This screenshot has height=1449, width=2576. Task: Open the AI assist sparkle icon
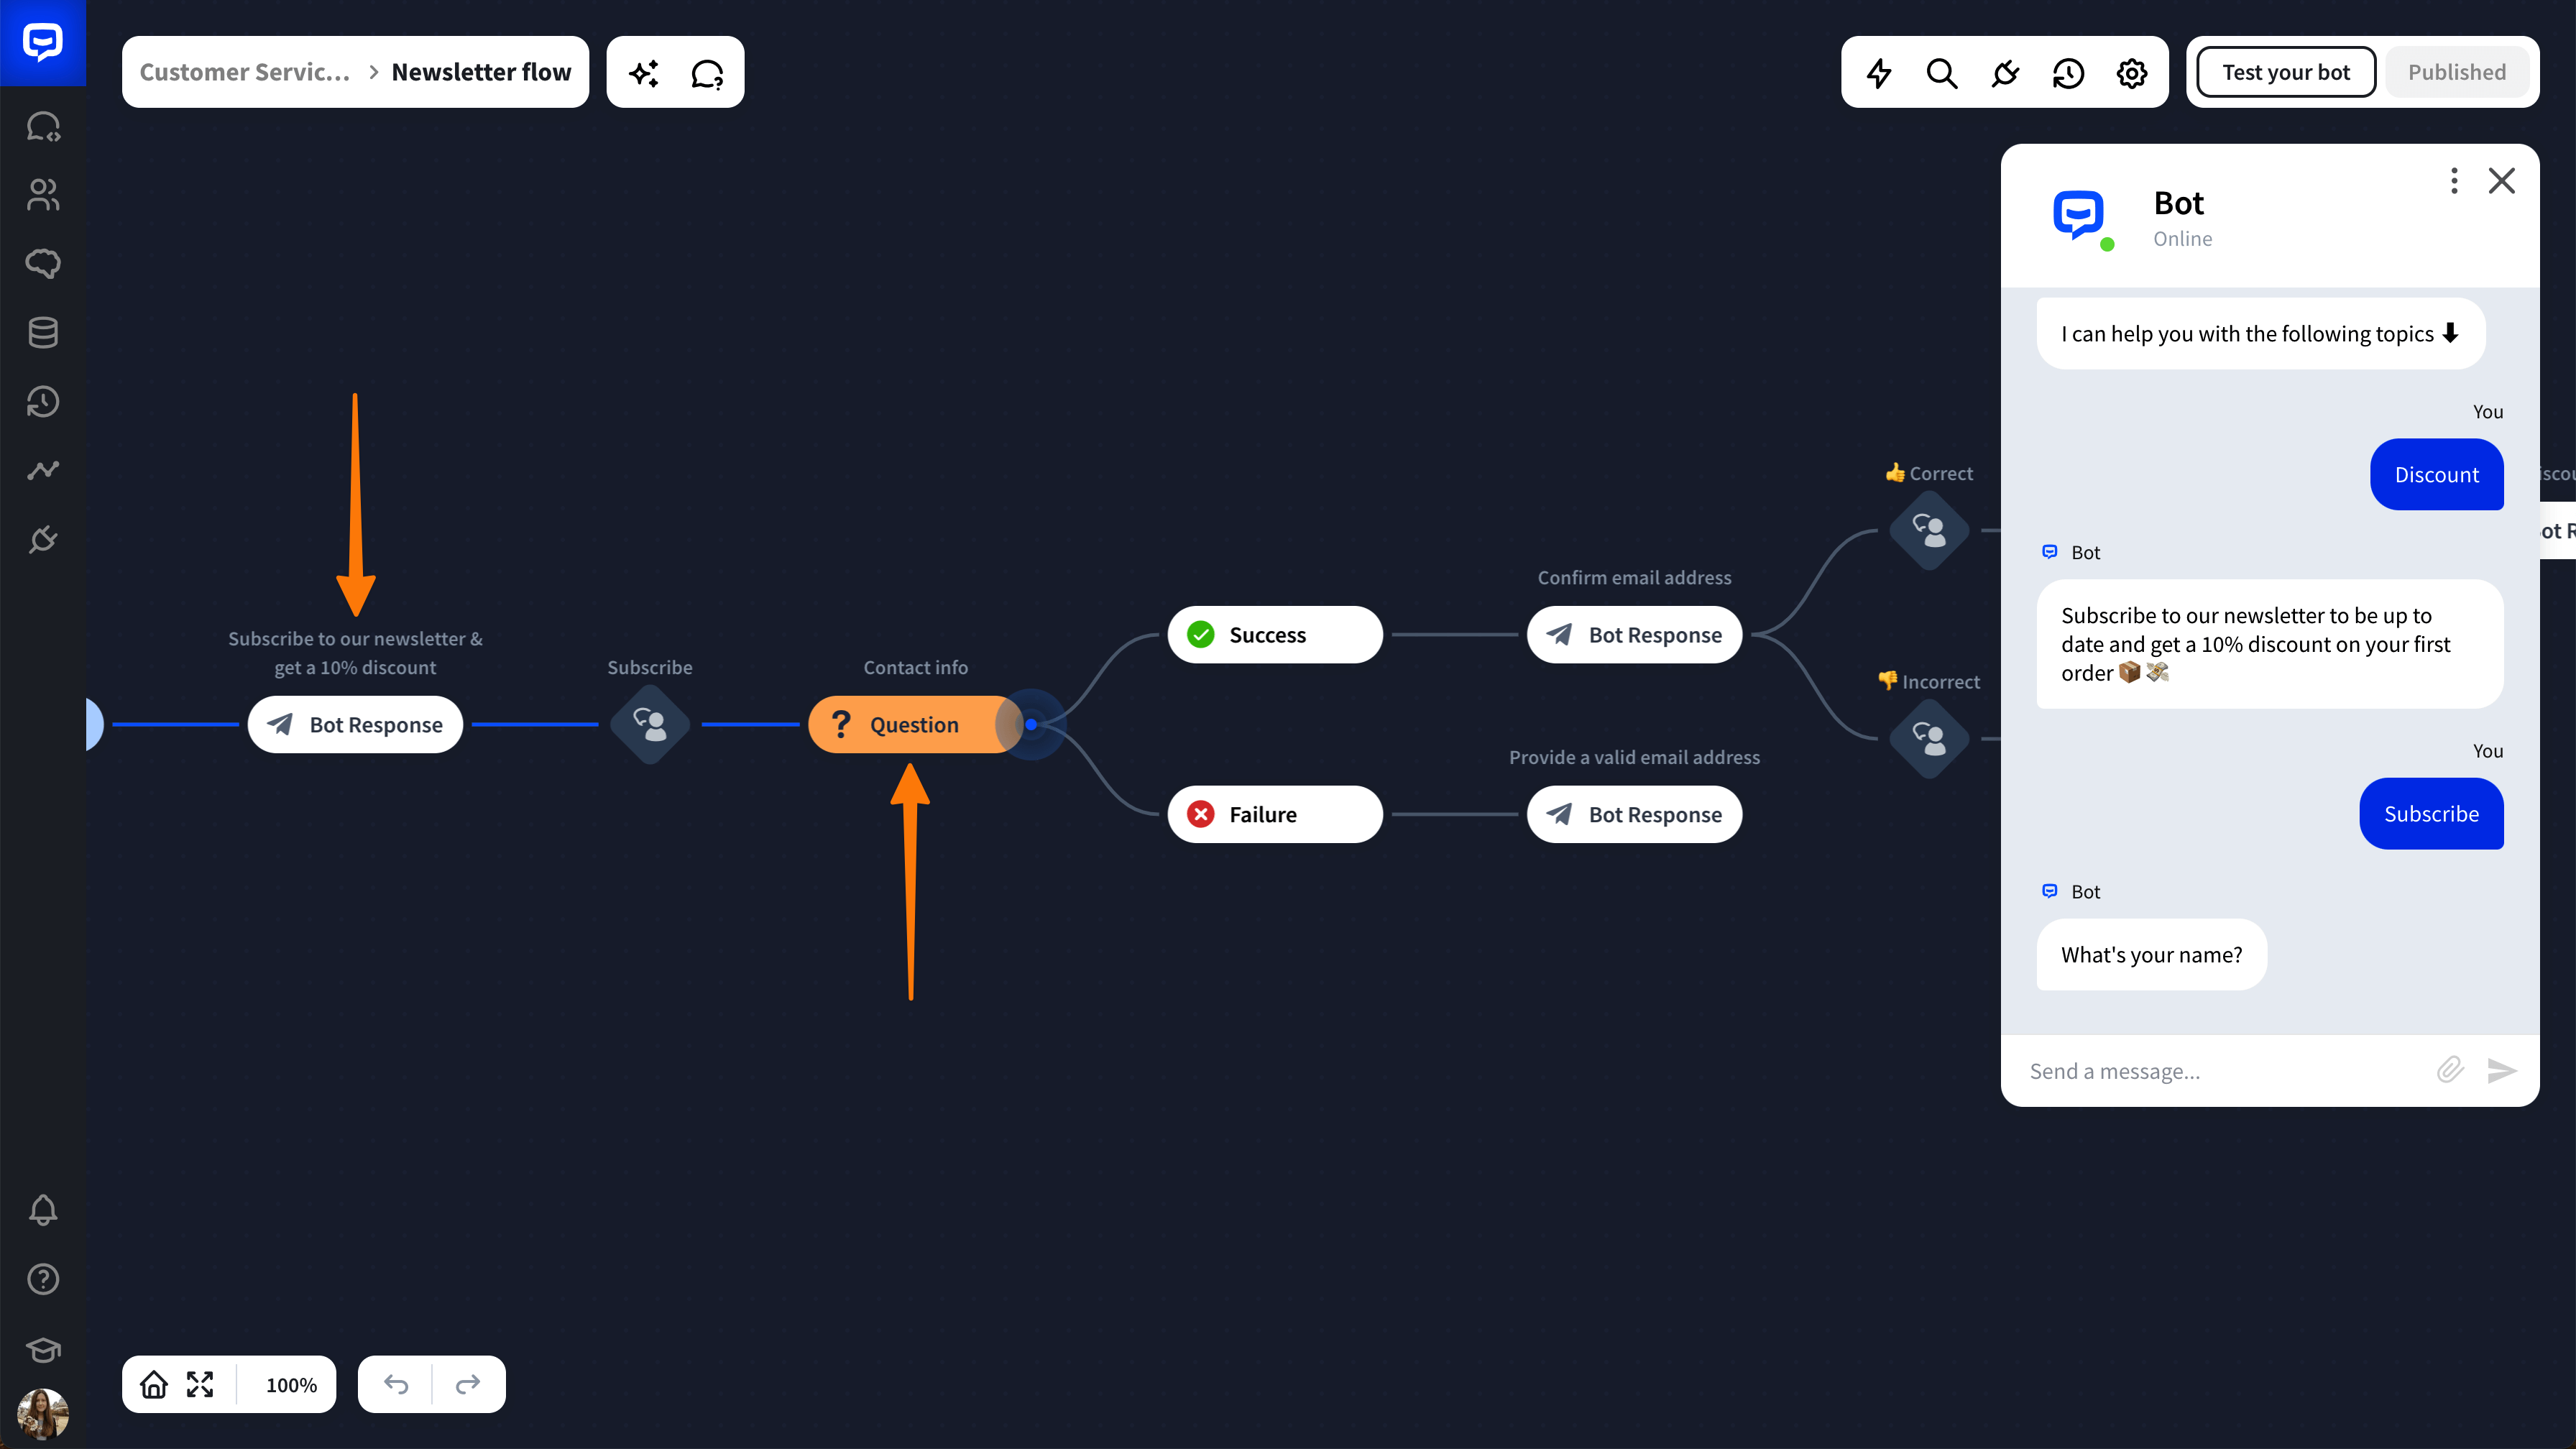(x=644, y=72)
